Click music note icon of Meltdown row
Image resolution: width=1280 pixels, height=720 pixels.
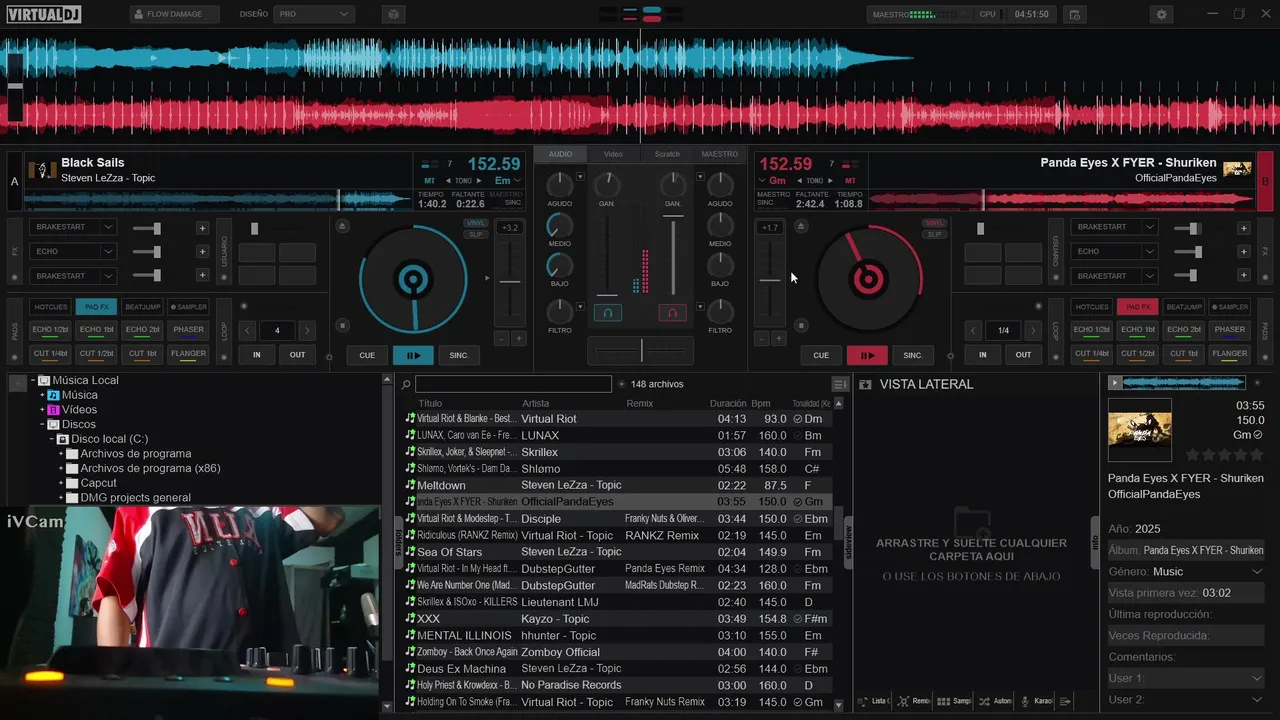point(410,485)
